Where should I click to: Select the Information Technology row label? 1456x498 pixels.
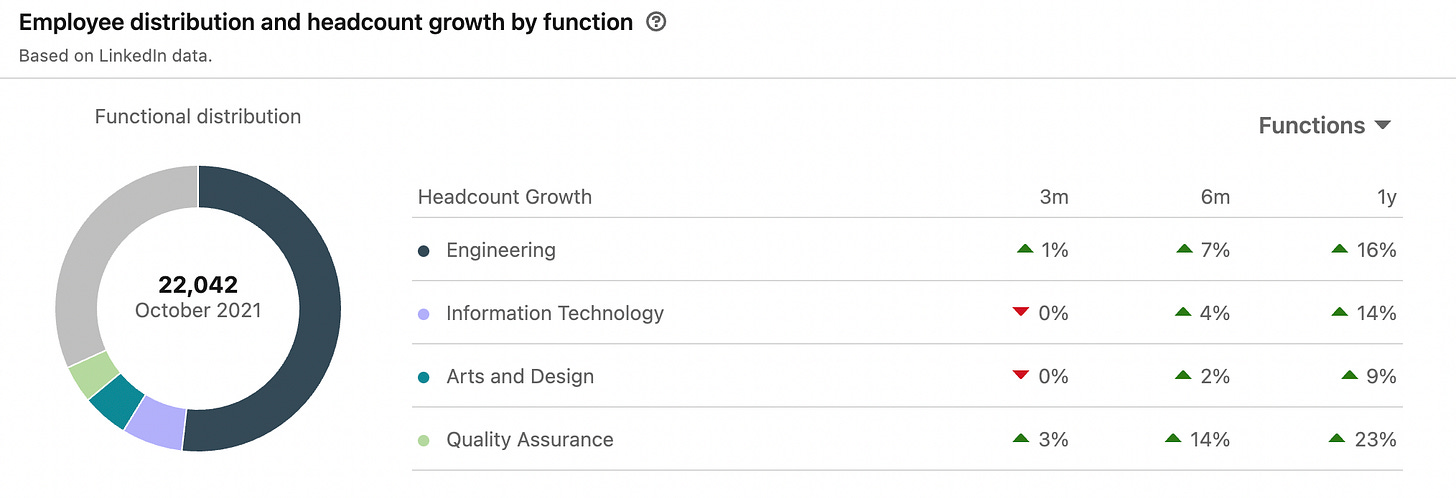pyautogui.click(x=555, y=314)
